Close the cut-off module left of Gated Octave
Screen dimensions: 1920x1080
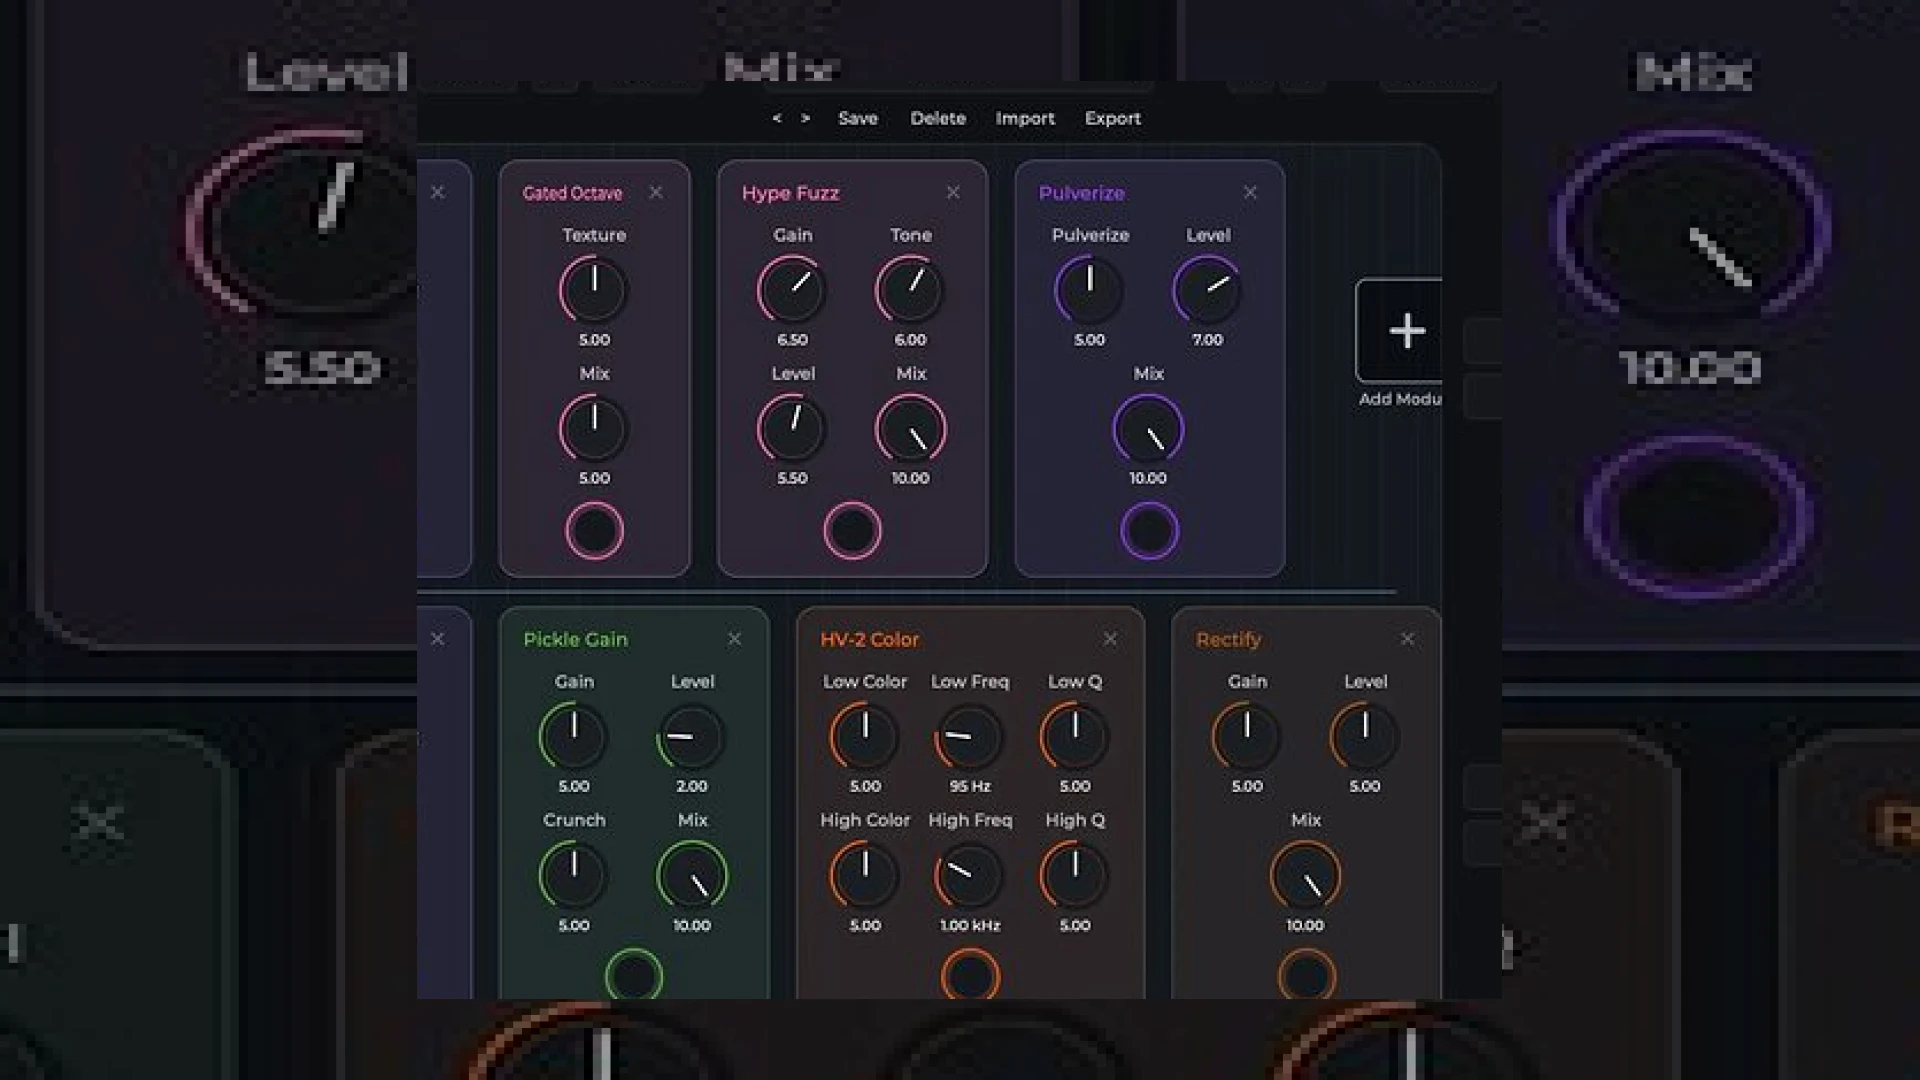[x=437, y=192]
